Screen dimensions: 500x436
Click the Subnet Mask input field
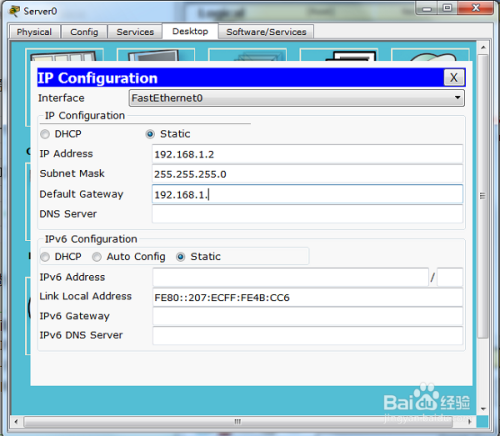coord(307,174)
